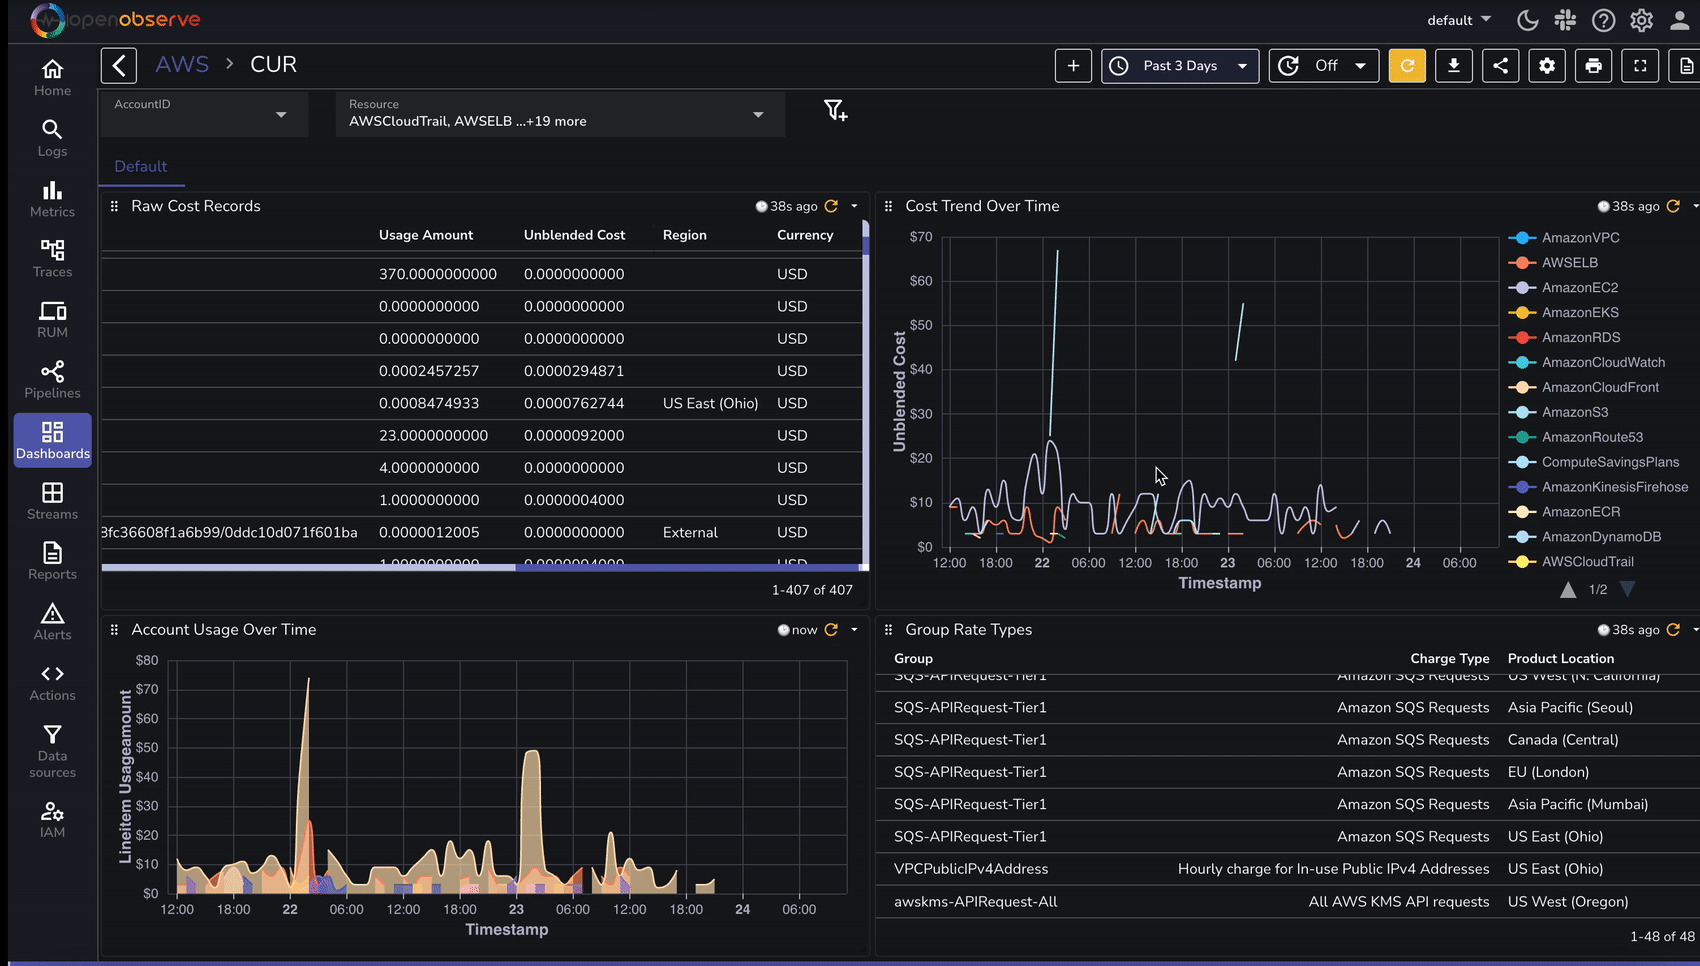Click the AWS breadcrumb link
The width and height of the screenshot is (1700, 966).
pos(182,63)
